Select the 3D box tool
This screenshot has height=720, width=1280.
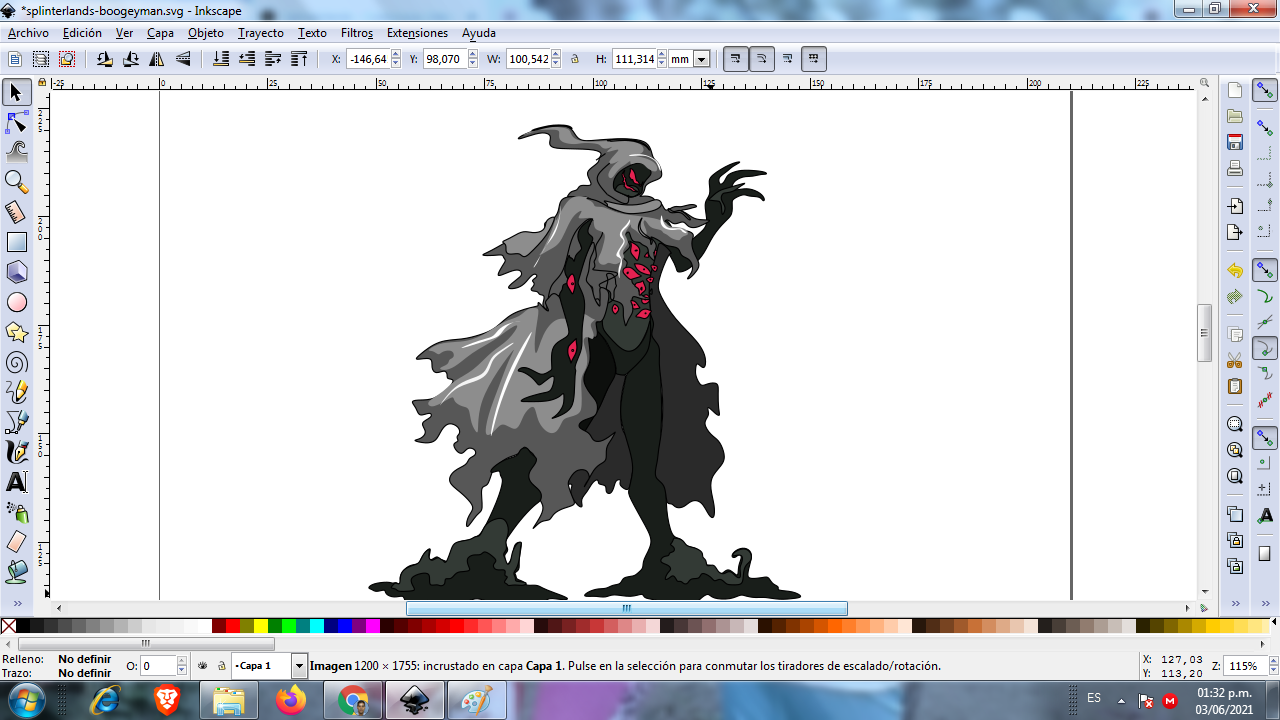(x=16, y=272)
